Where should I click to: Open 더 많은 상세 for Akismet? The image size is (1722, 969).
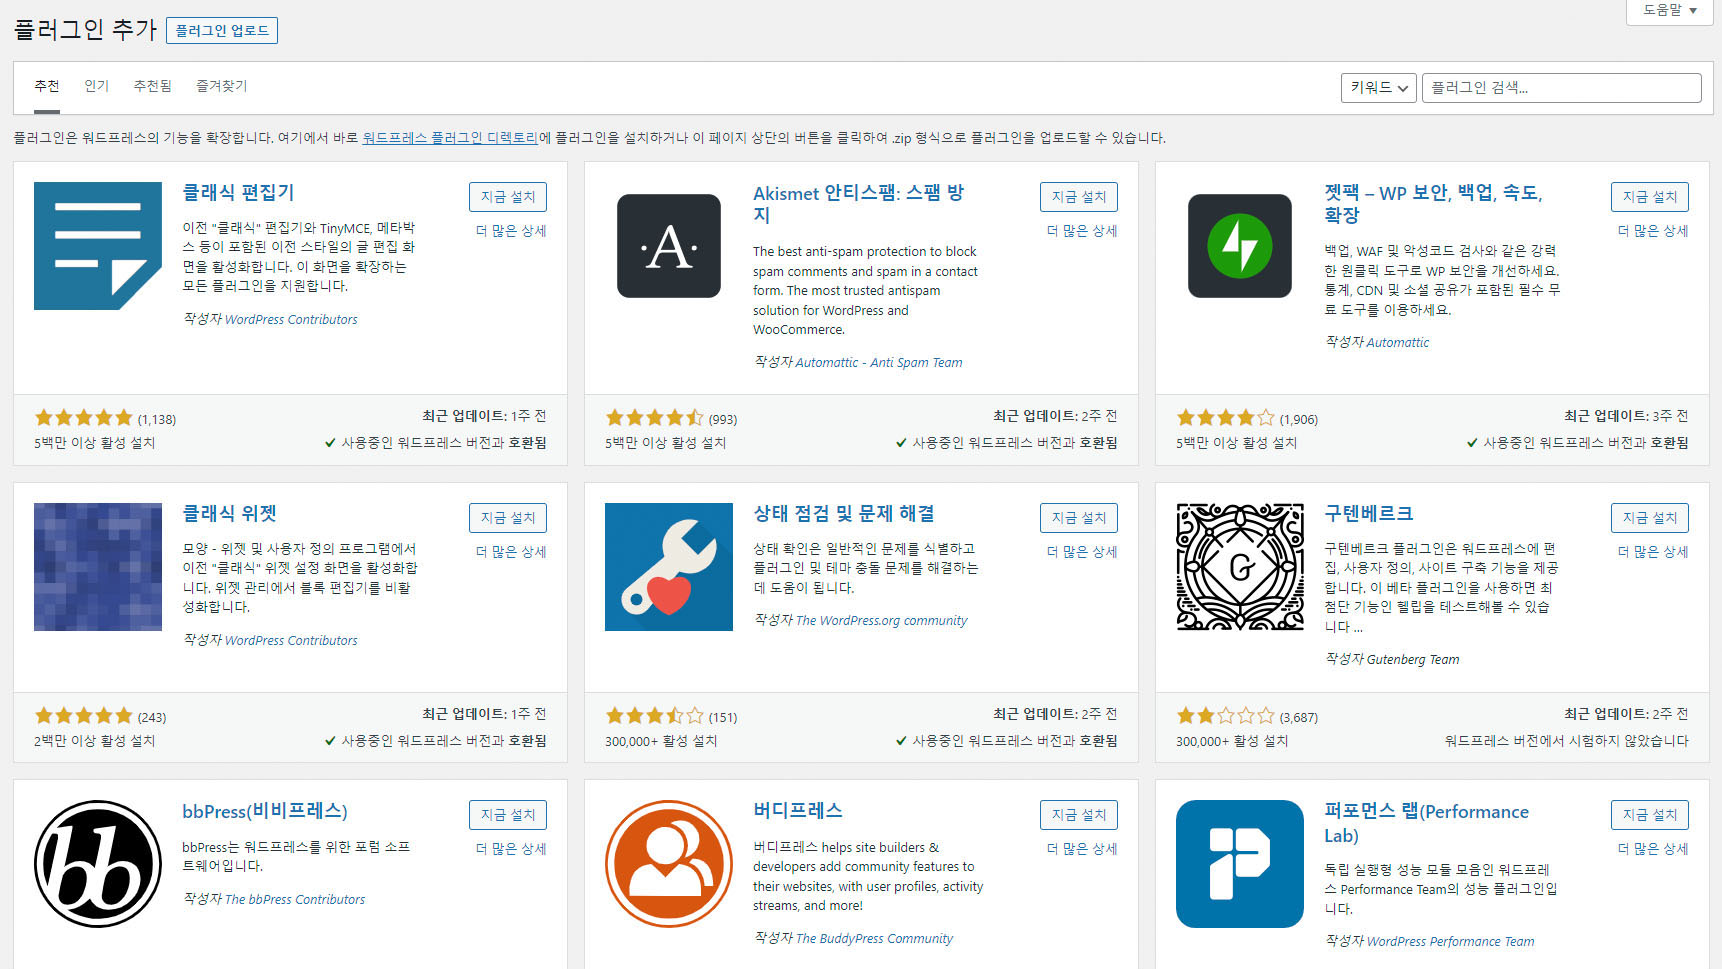[x=1082, y=231]
